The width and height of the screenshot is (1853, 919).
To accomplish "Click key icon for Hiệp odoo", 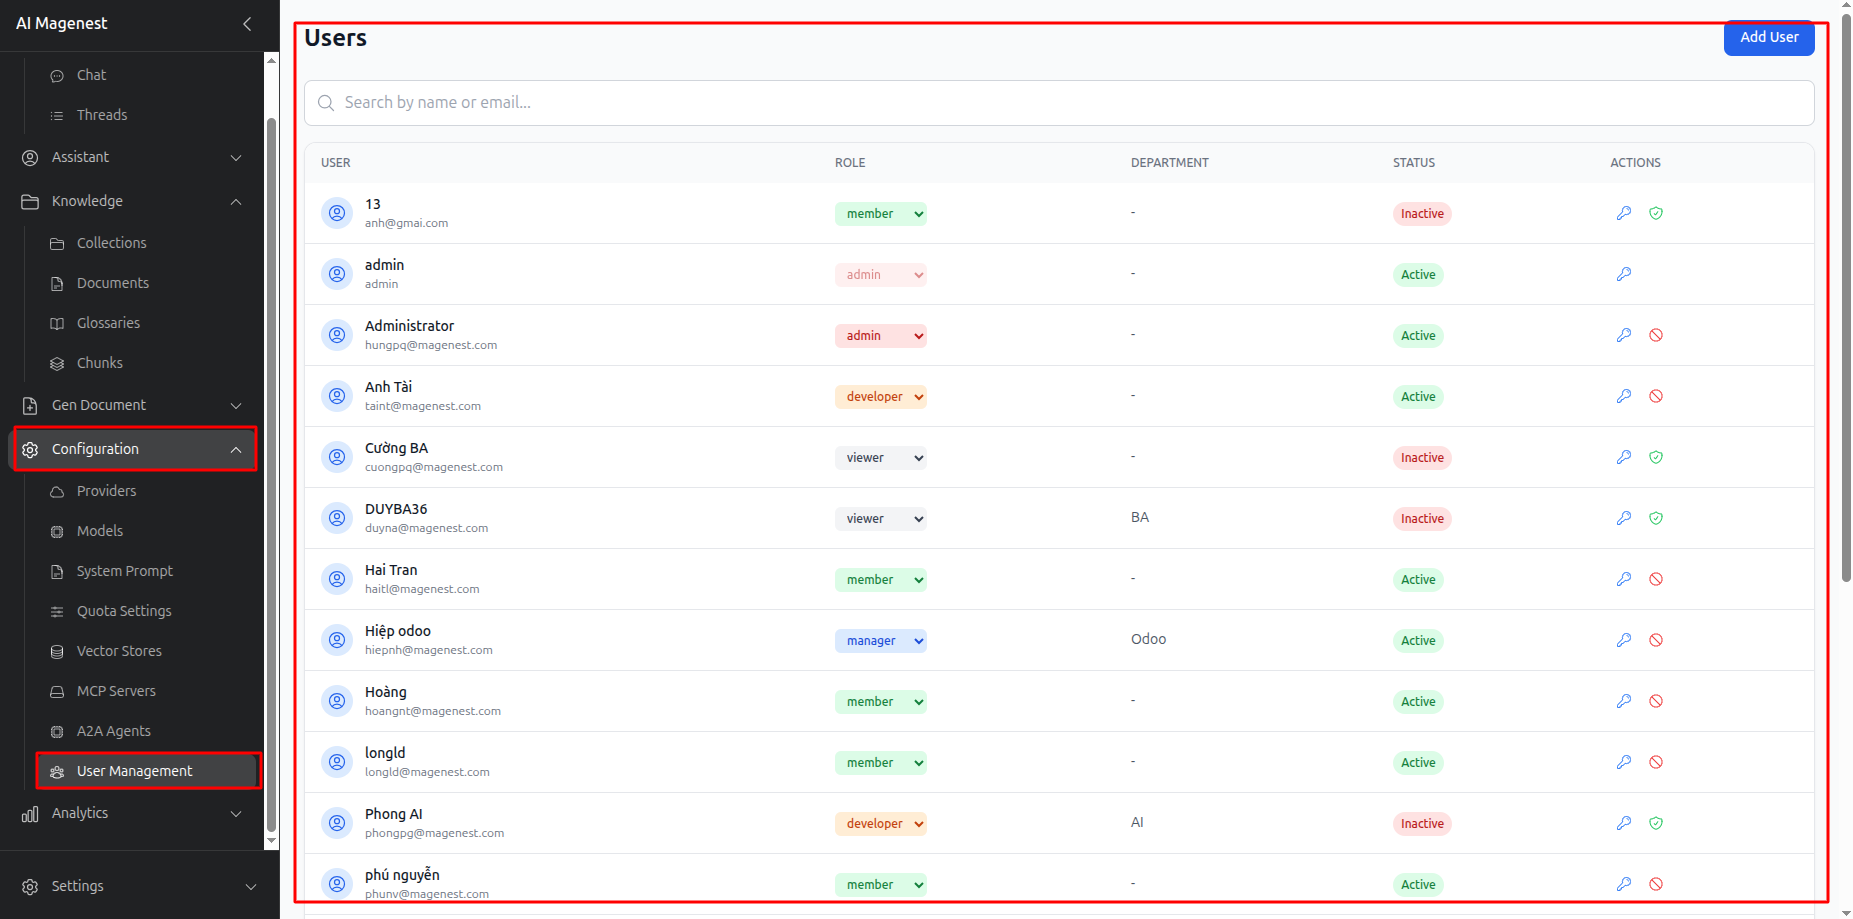I will coord(1624,640).
